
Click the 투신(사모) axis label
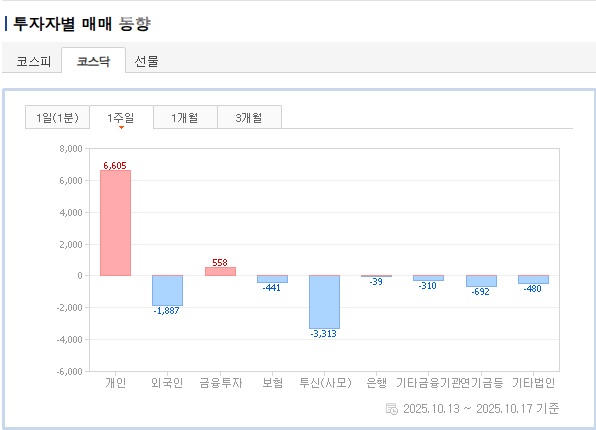[325, 382]
